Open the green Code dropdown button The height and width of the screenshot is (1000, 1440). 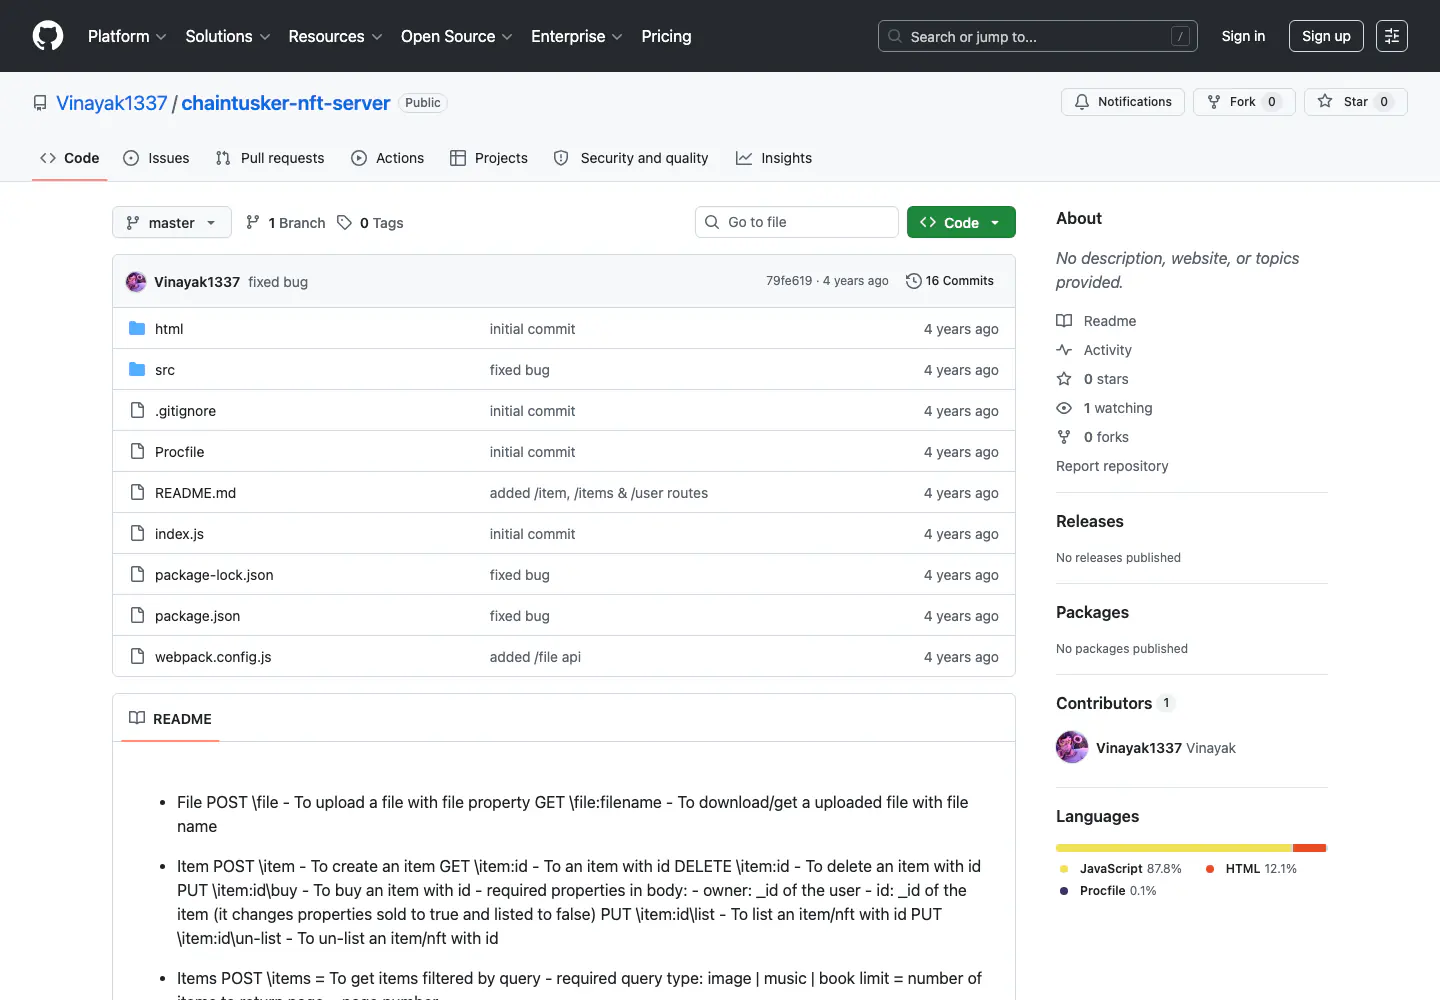[961, 222]
